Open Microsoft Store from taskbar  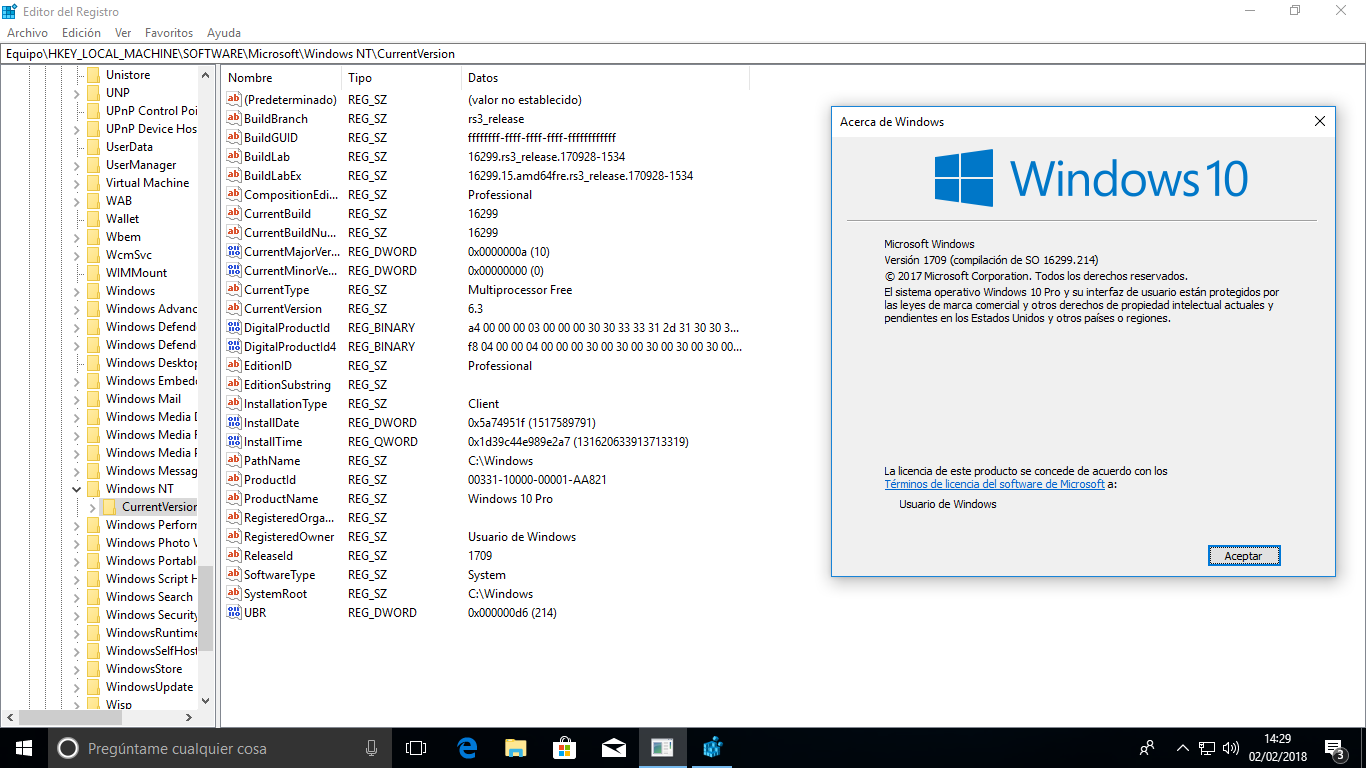[564, 748]
